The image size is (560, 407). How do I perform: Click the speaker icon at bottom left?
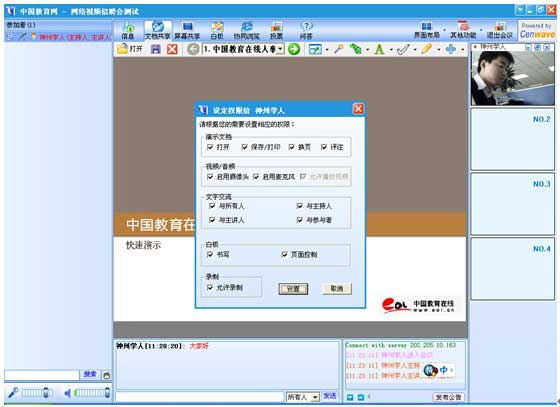pos(67,393)
